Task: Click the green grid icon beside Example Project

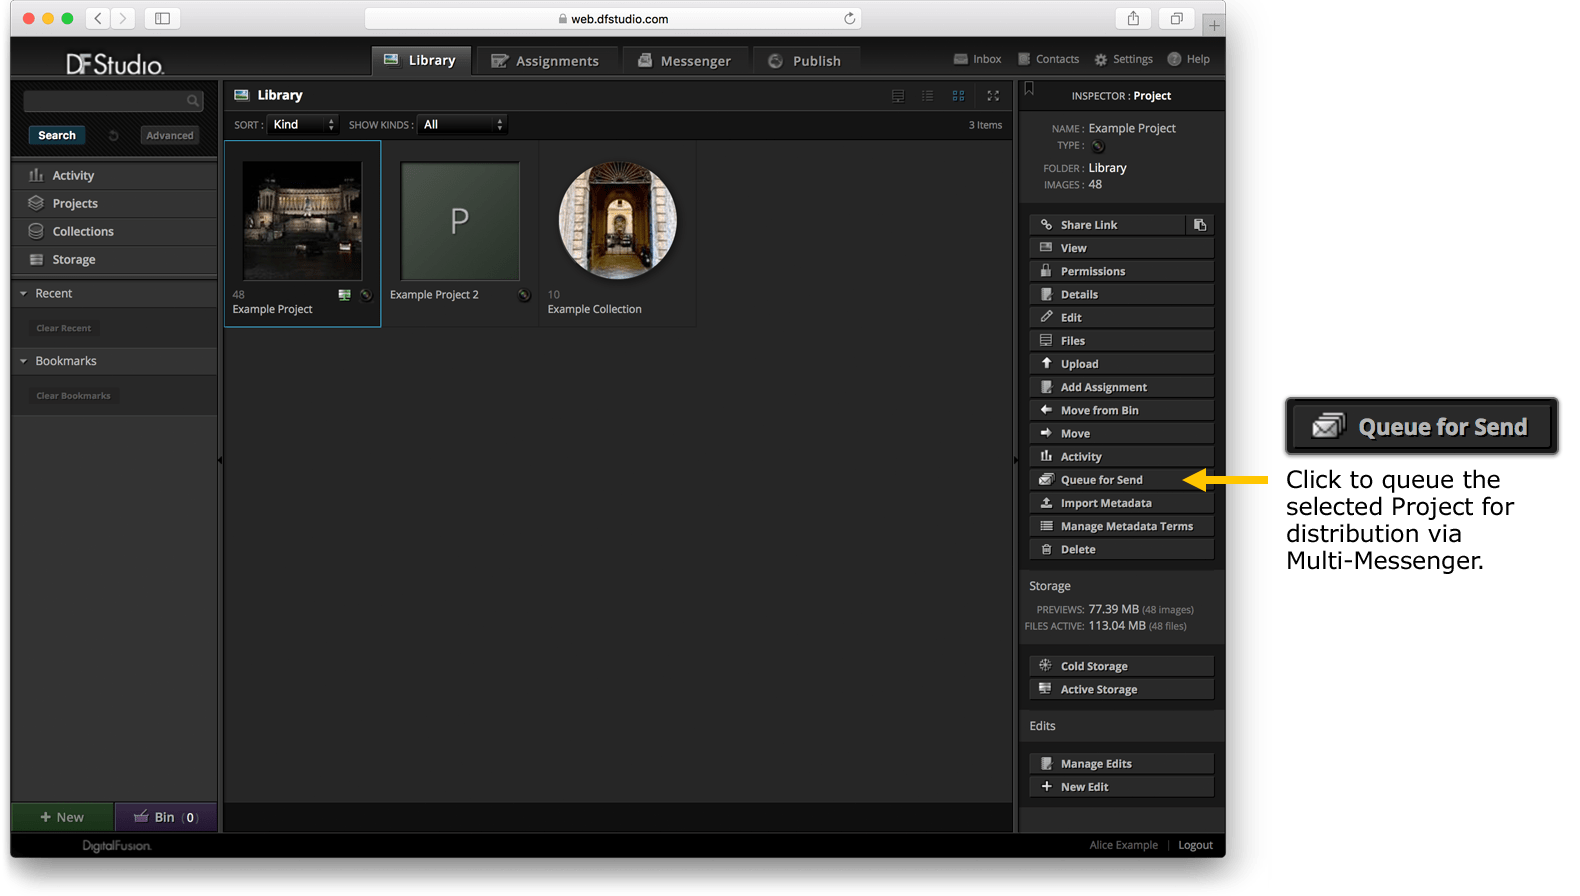Action: click(345, 295)
